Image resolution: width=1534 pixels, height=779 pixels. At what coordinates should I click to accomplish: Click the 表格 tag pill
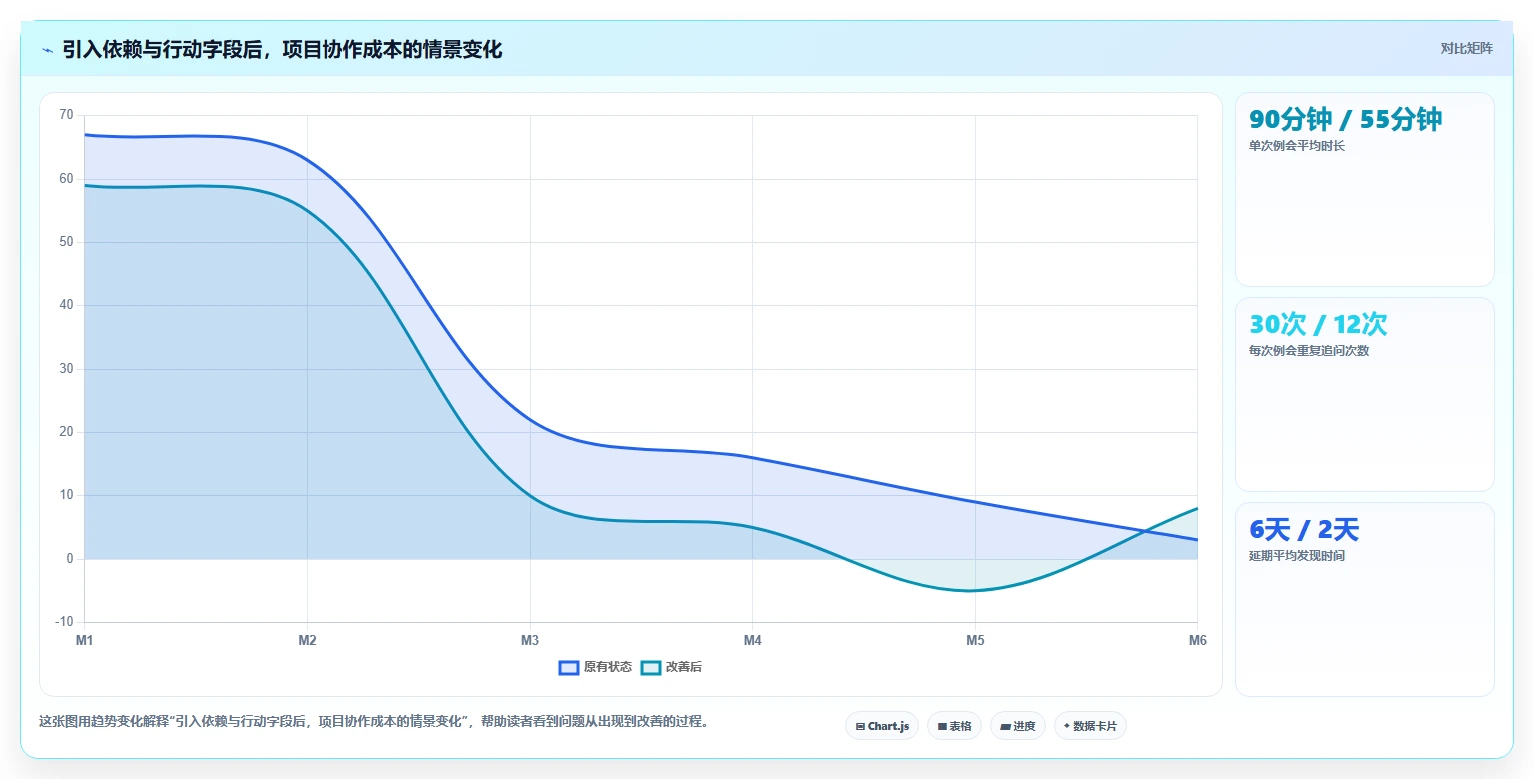tap(954, 726)
